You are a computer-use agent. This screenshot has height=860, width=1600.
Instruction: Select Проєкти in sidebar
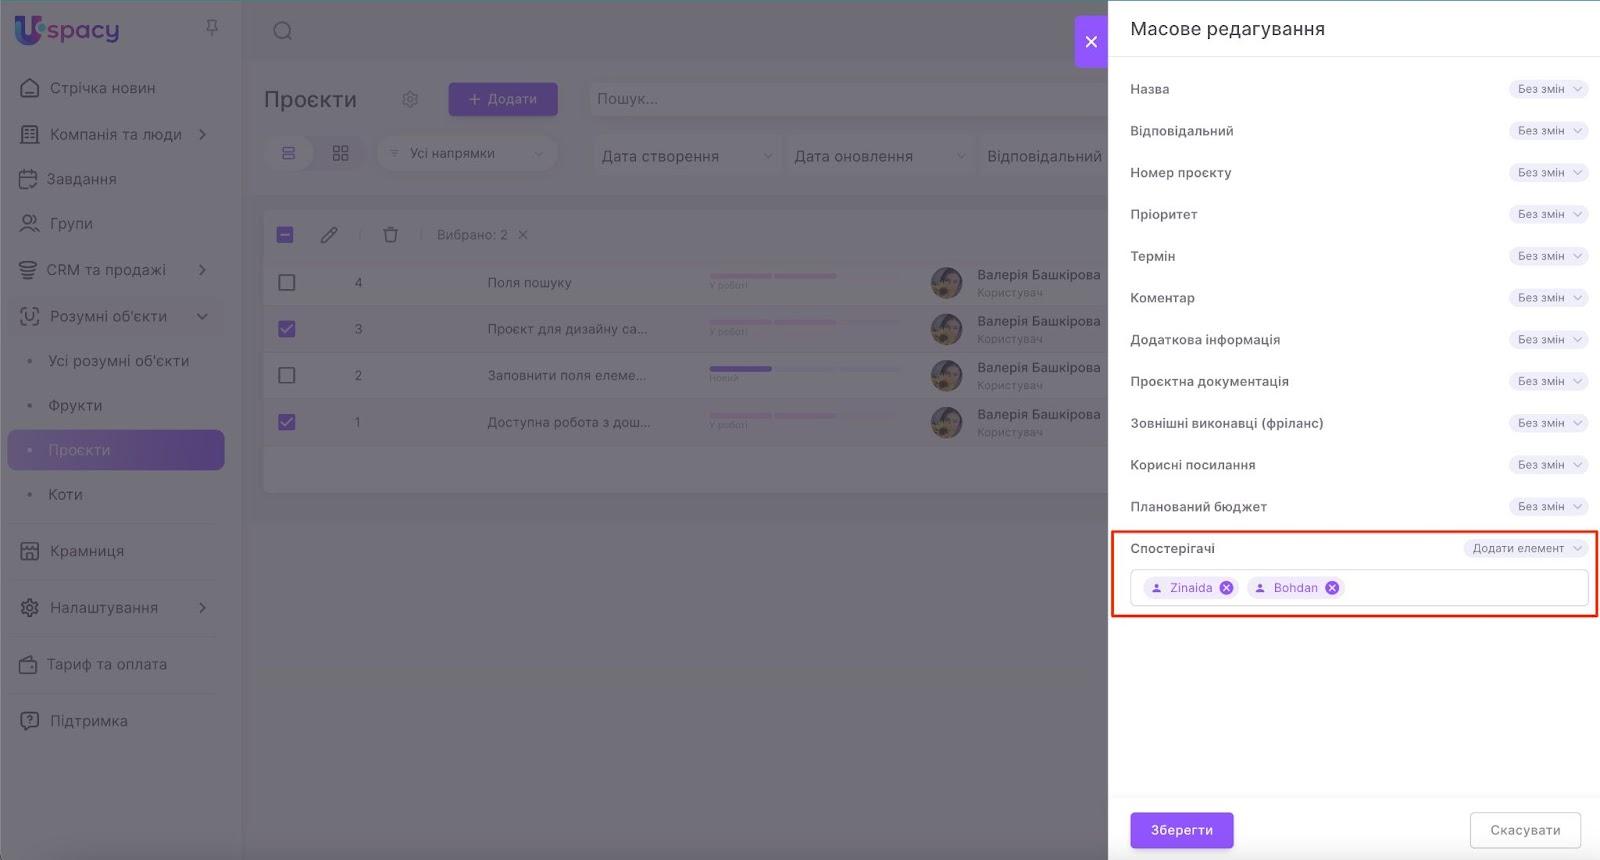(x=116, y=450)
